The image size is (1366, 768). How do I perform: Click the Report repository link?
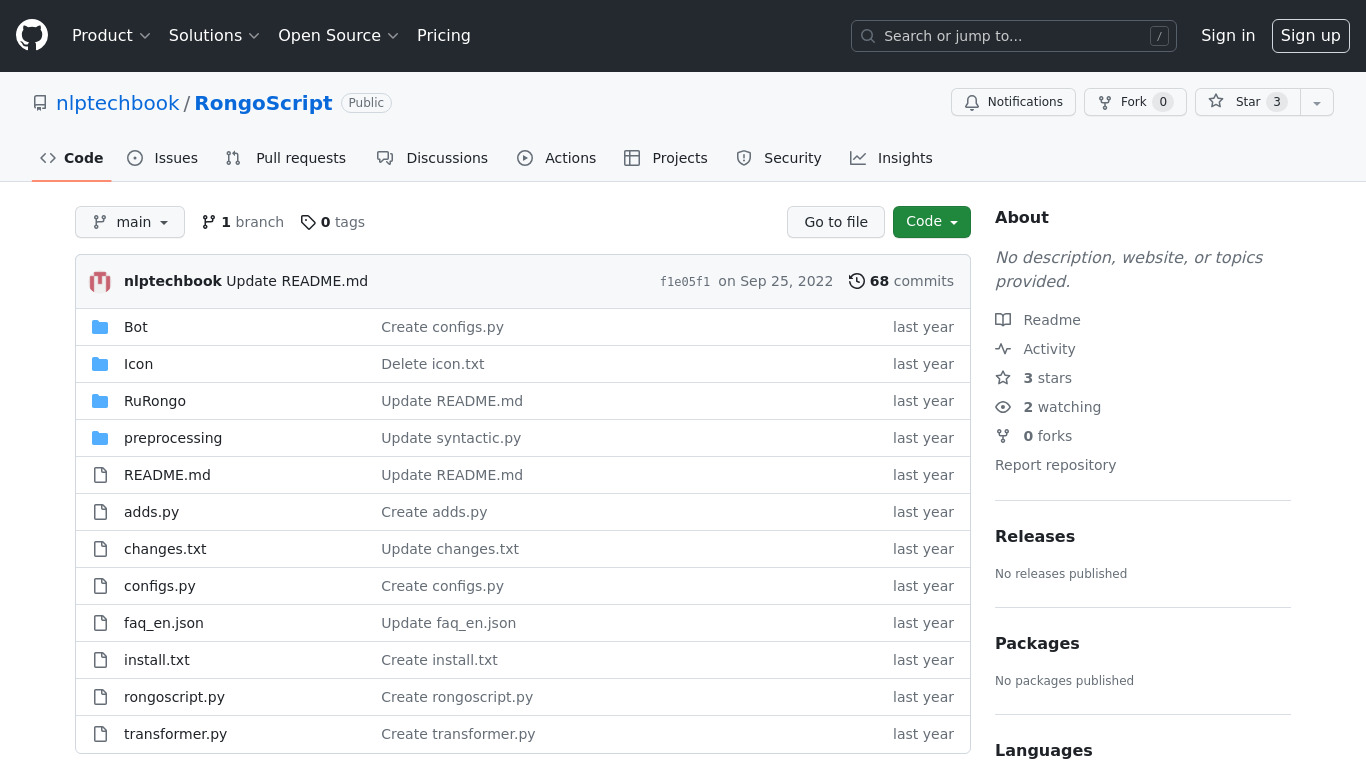pyautogui.click(x=1055, y=465)
